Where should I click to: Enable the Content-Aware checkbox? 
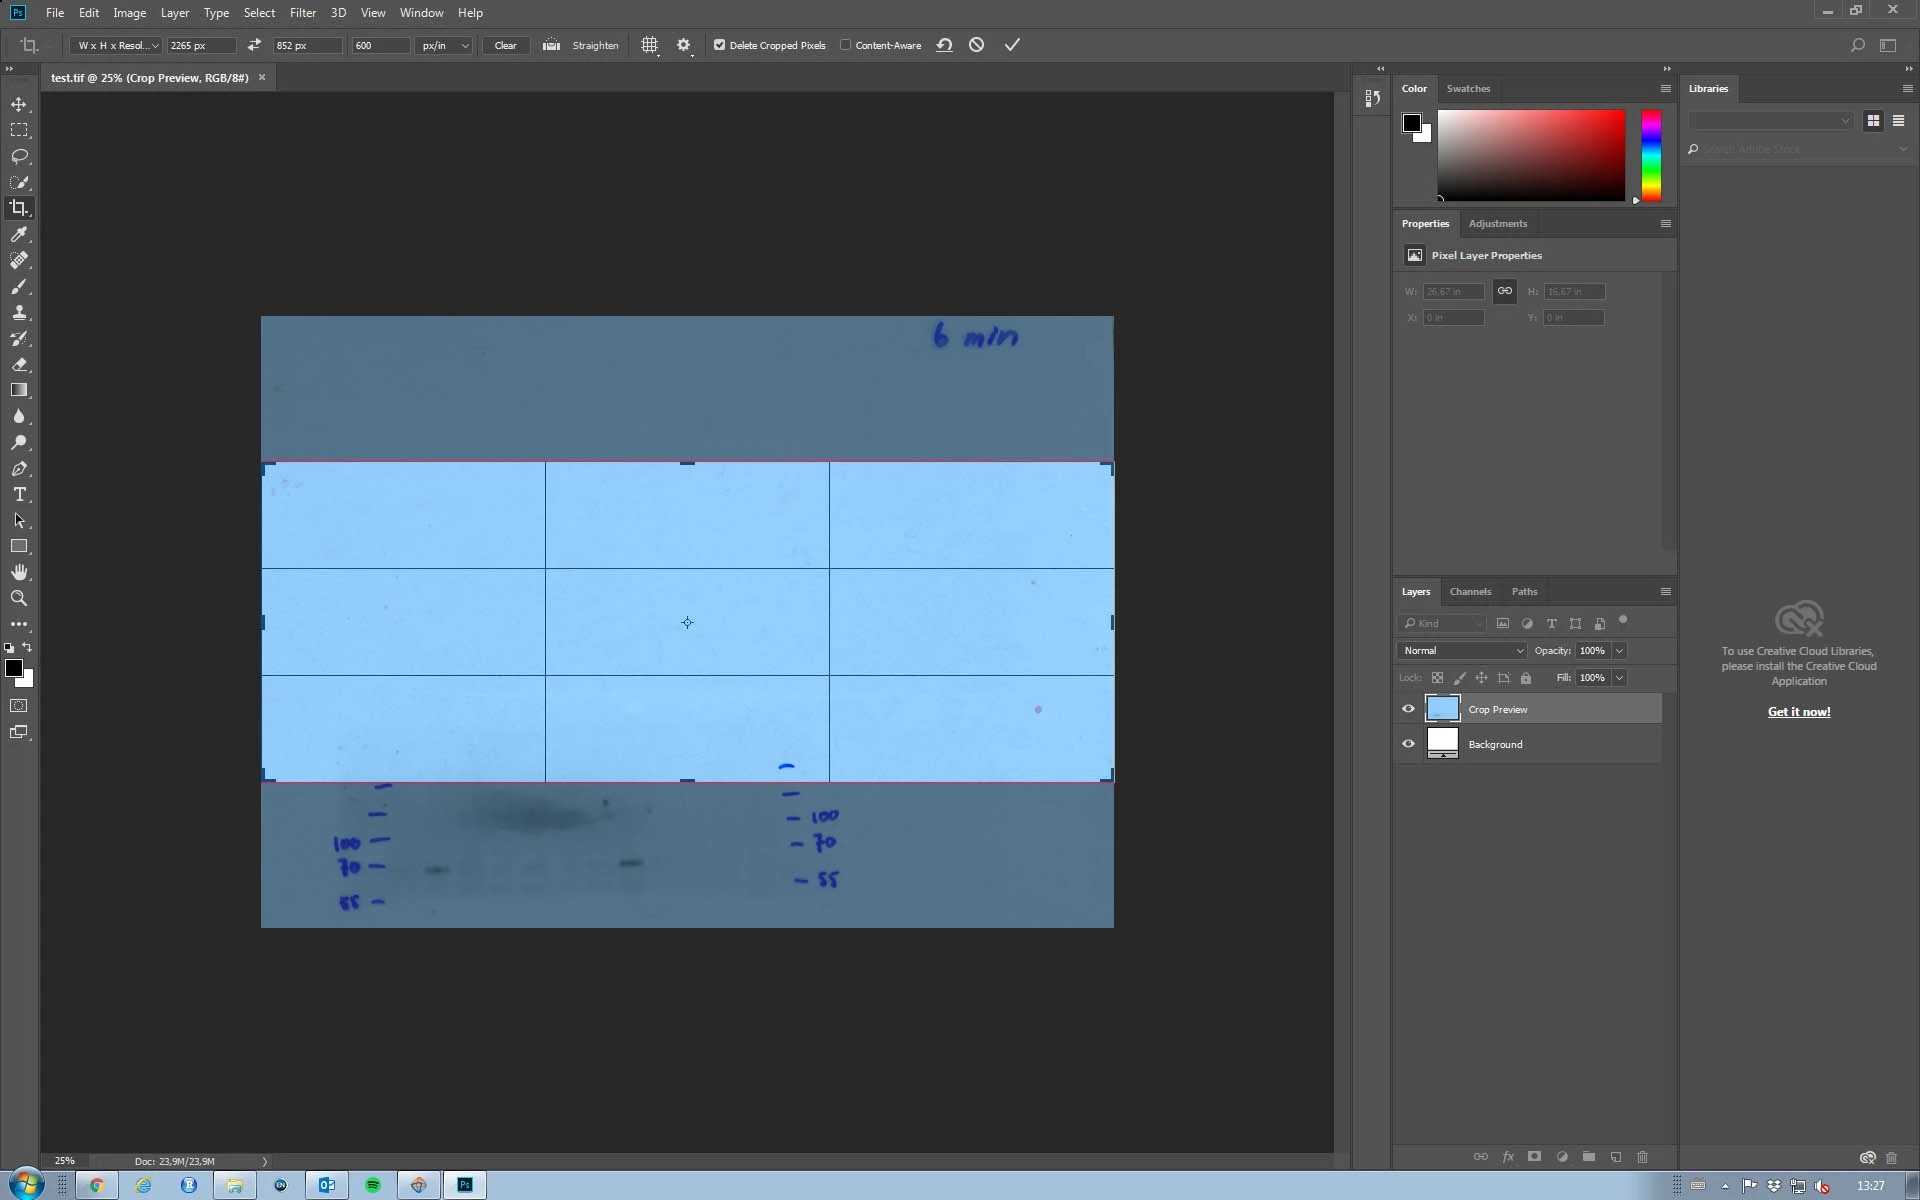tap(846, 45)
